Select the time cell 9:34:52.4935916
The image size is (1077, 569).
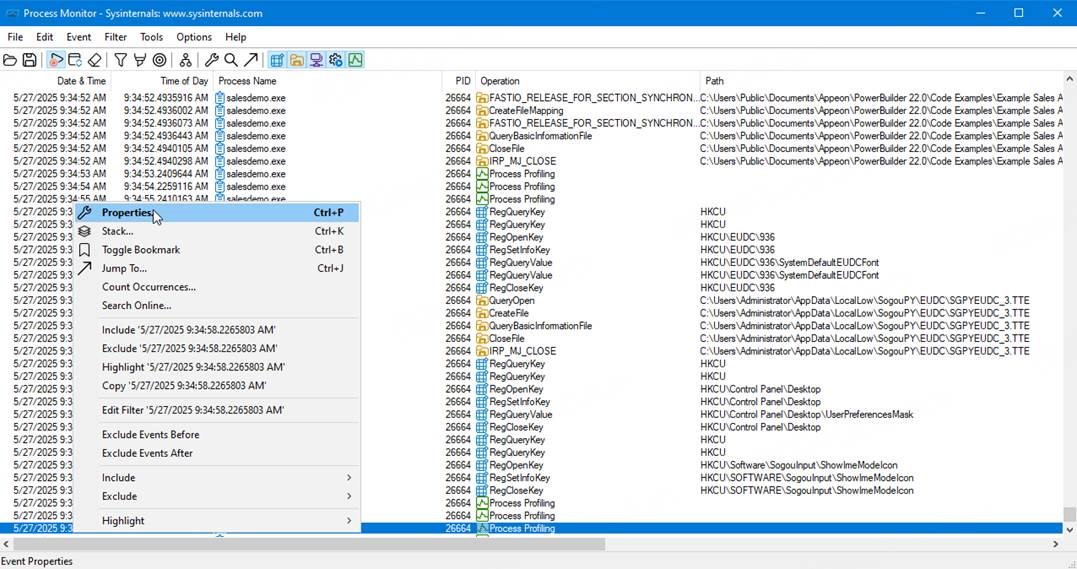pyautogui.click(x=166, y=98)
